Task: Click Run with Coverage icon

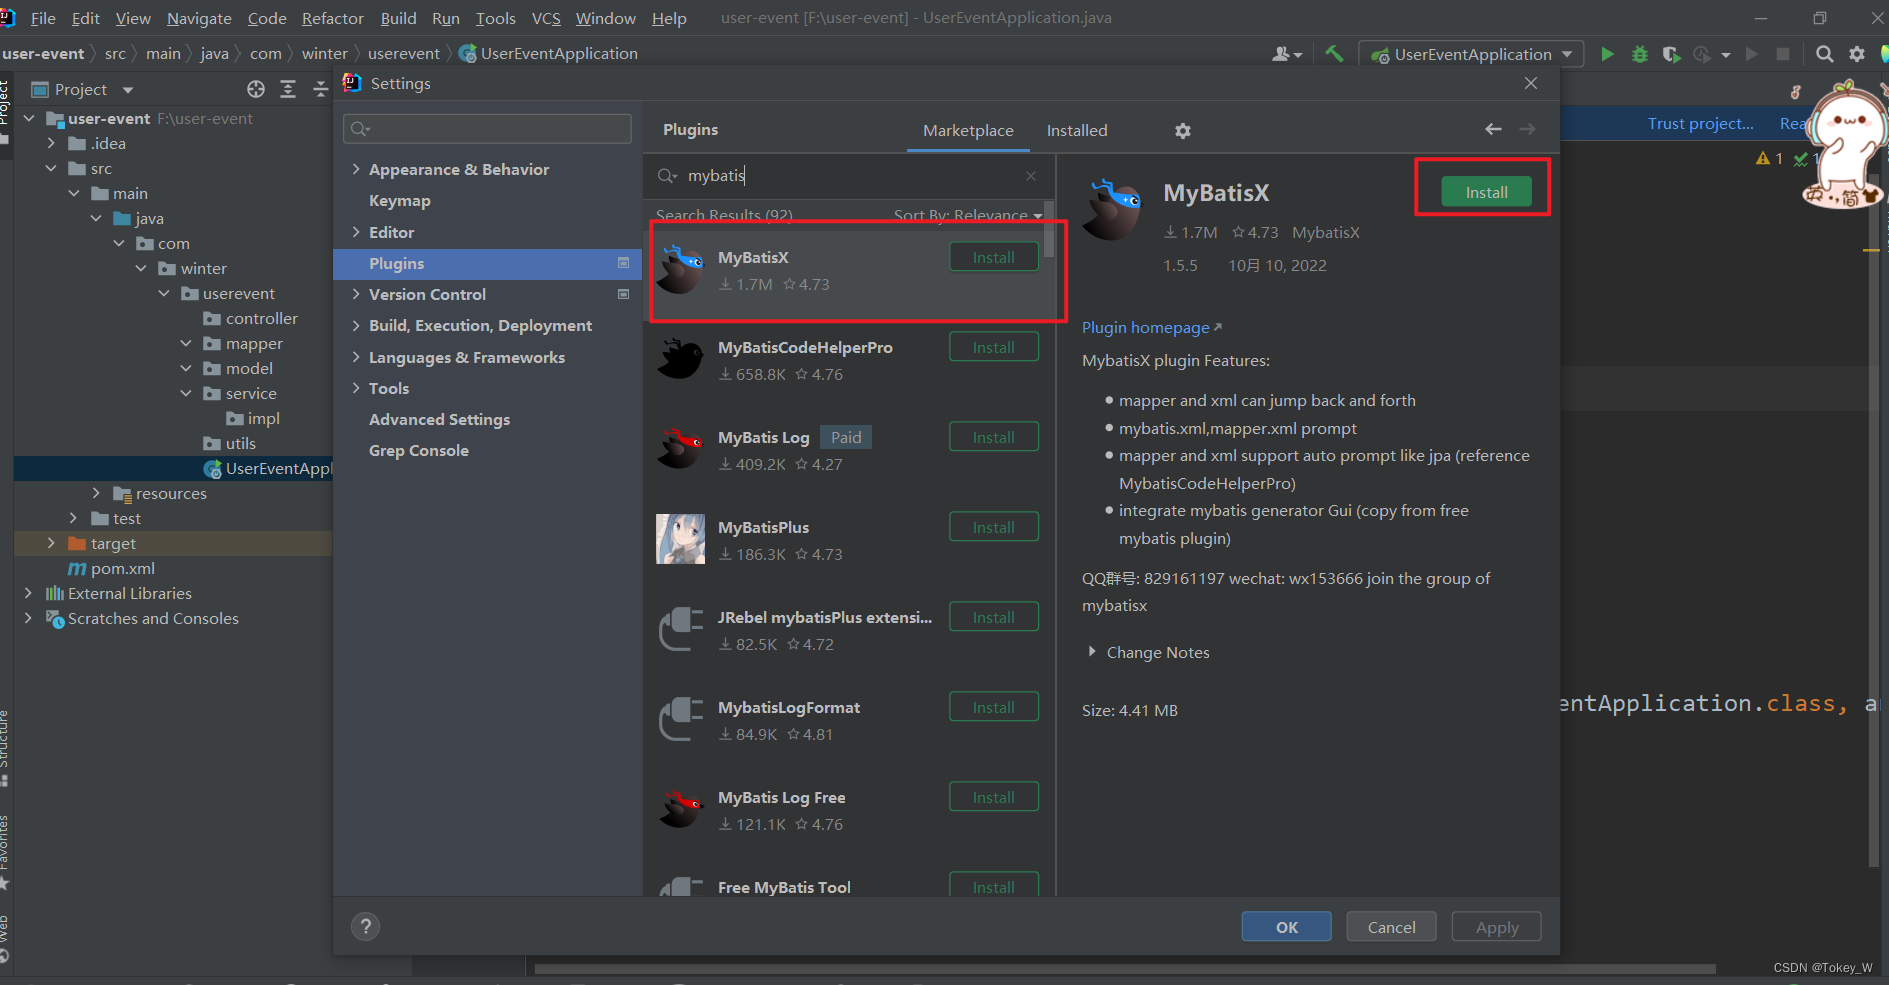Action: (1671, 54)
